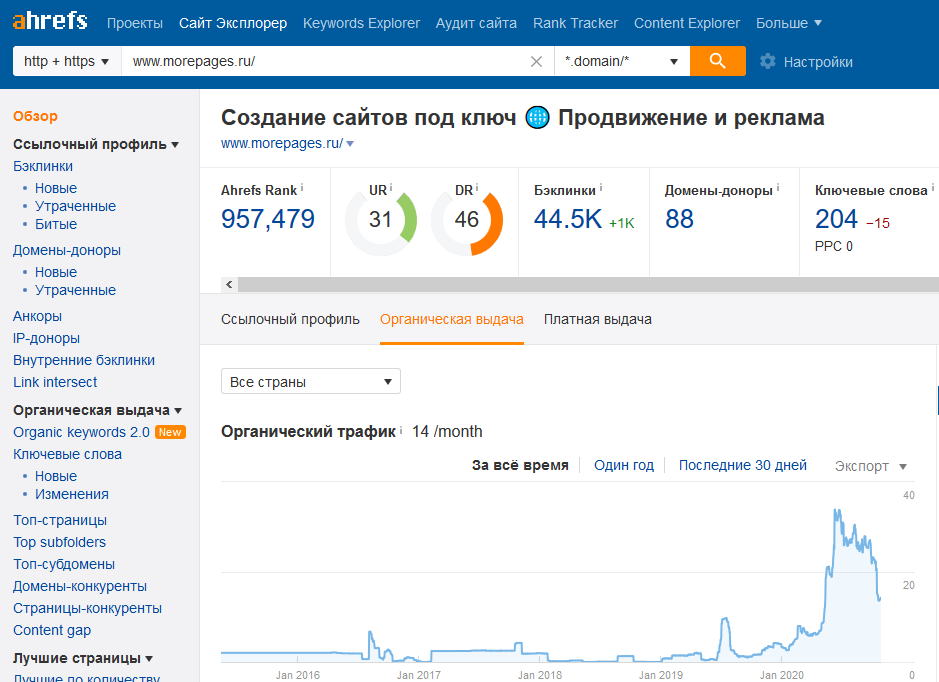Image resolution: width=939 pixels, height=682 pixels.
Task: Open Изменения under Ключевые слова
Action: click(72, 494)
